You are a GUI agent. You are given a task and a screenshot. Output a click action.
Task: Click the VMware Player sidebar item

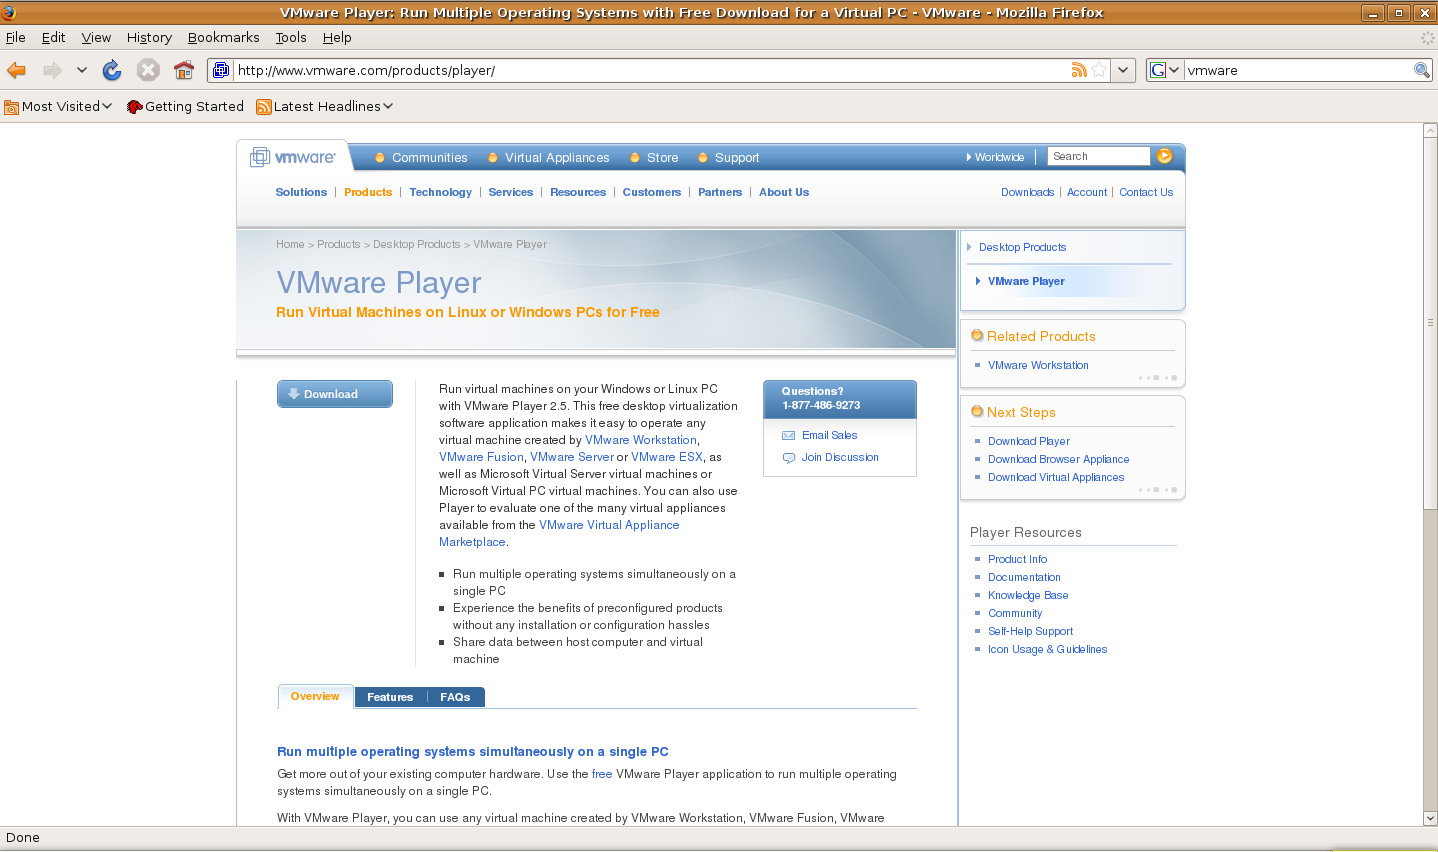pos(1026,281)
